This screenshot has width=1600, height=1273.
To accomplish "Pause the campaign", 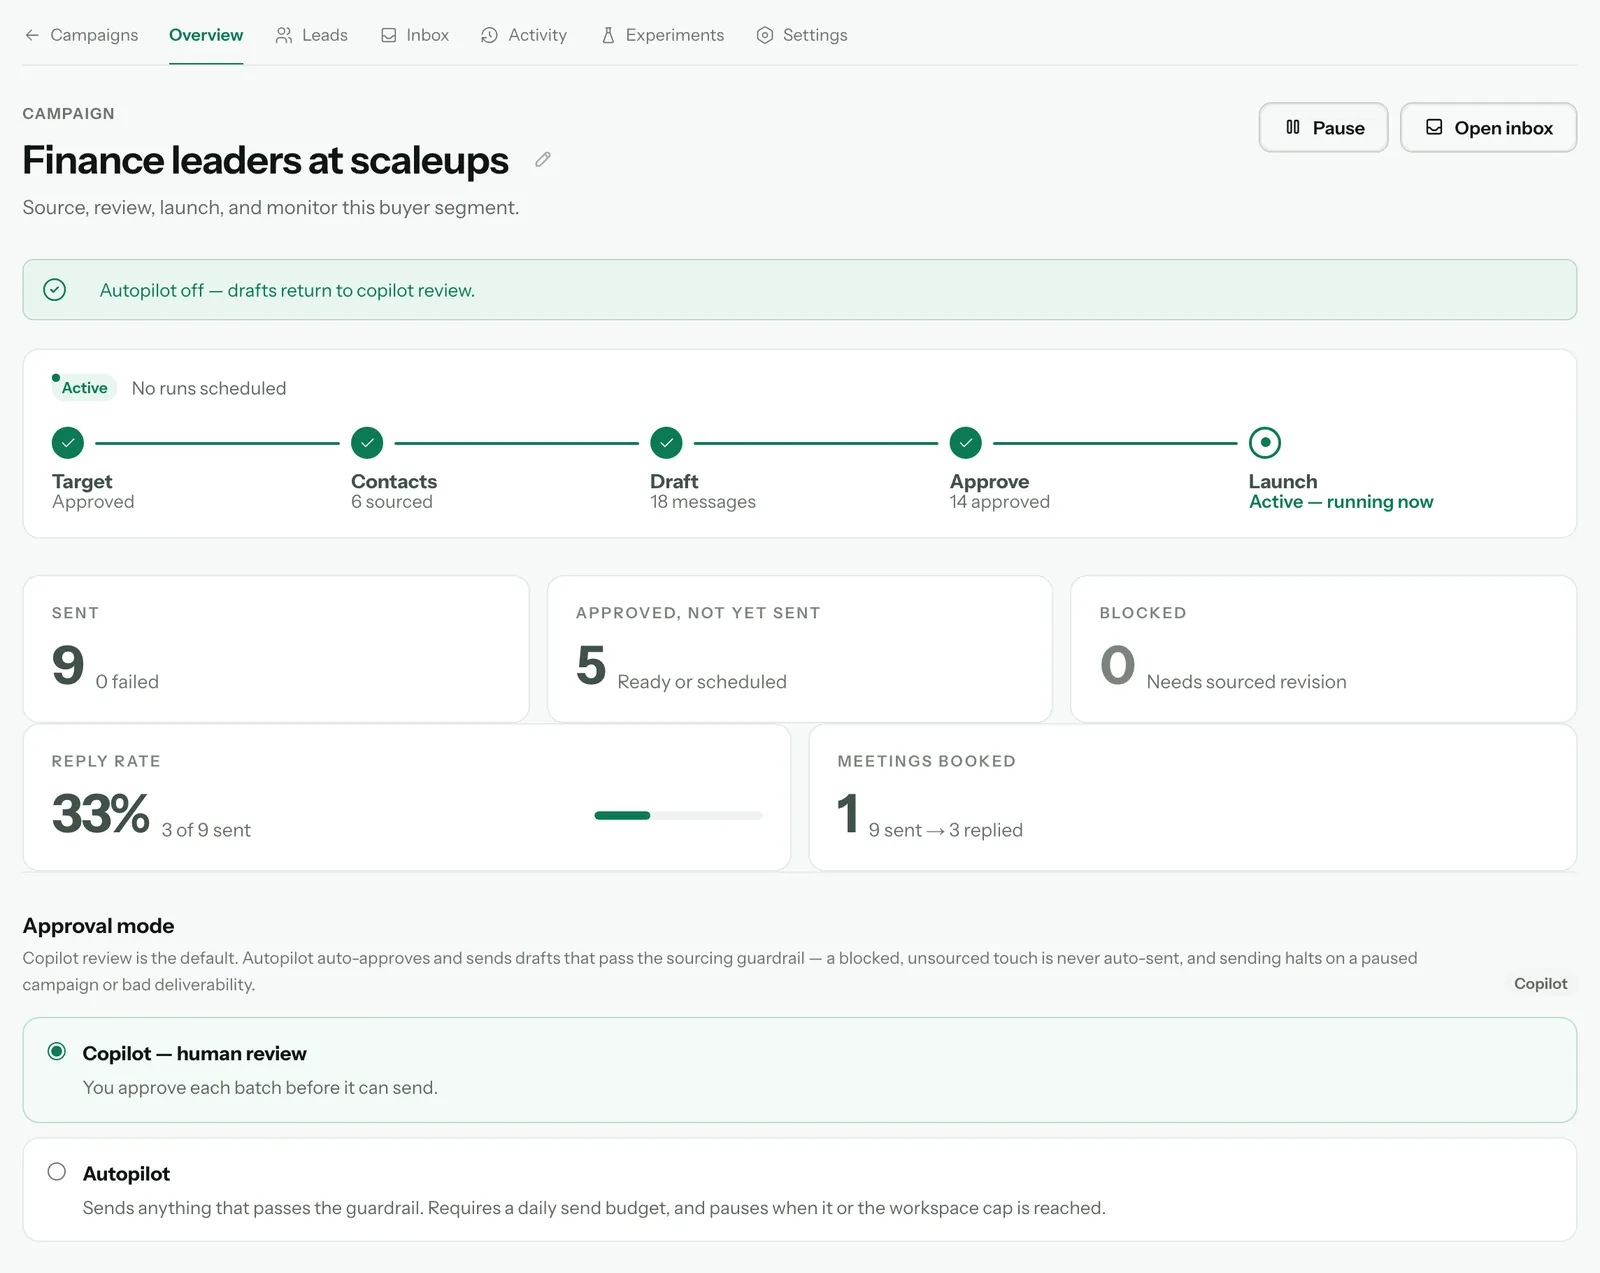I will tap(1323, 127).
